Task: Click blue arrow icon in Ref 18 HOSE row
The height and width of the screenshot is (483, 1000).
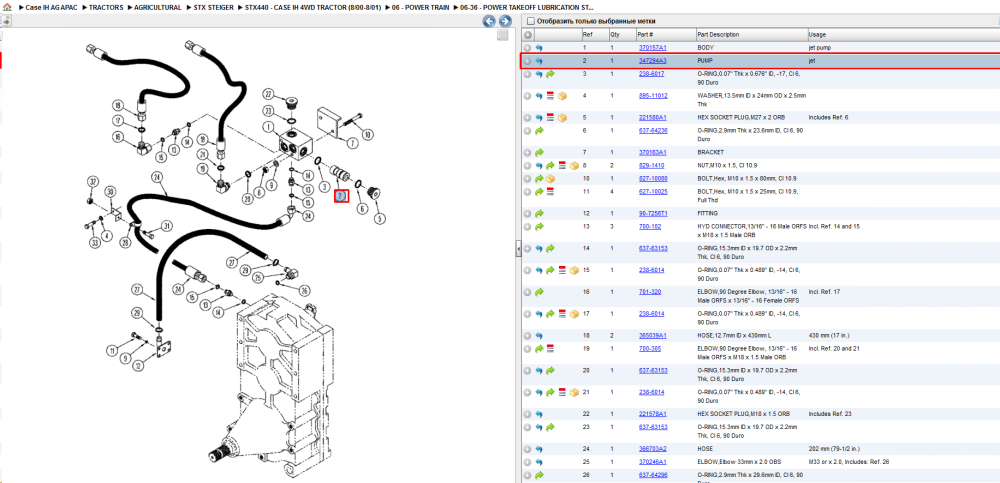Action: [538, 335]
